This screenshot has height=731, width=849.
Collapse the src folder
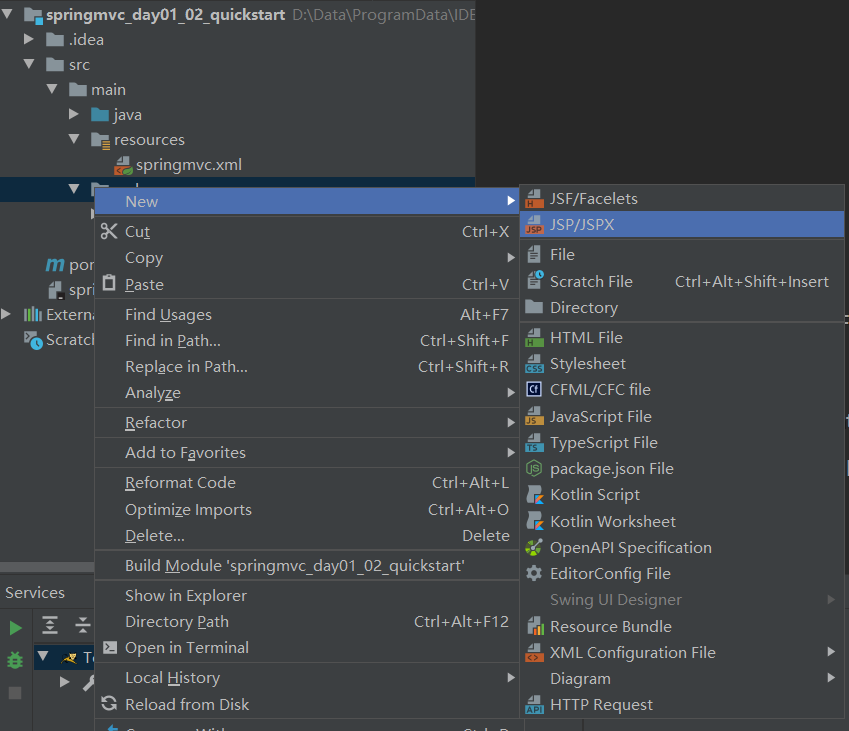[x=29, y=64]
